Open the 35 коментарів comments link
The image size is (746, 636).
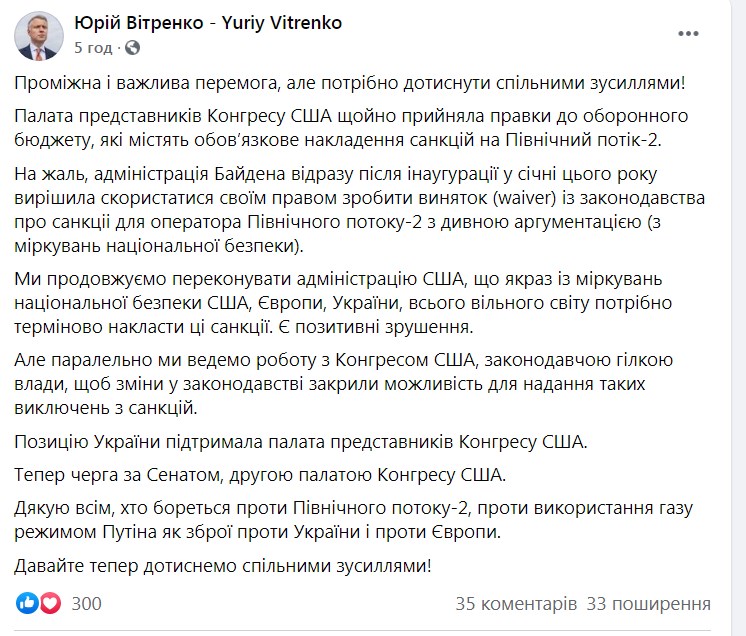click(516, 603)
